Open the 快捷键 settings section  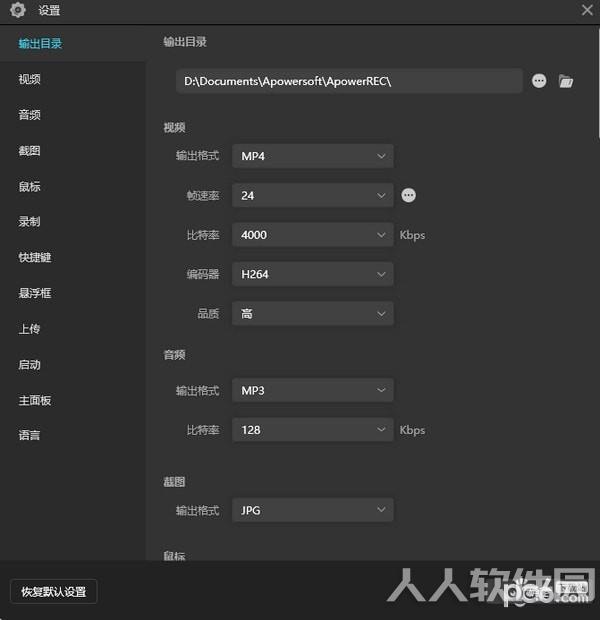(x=35, y=257)
